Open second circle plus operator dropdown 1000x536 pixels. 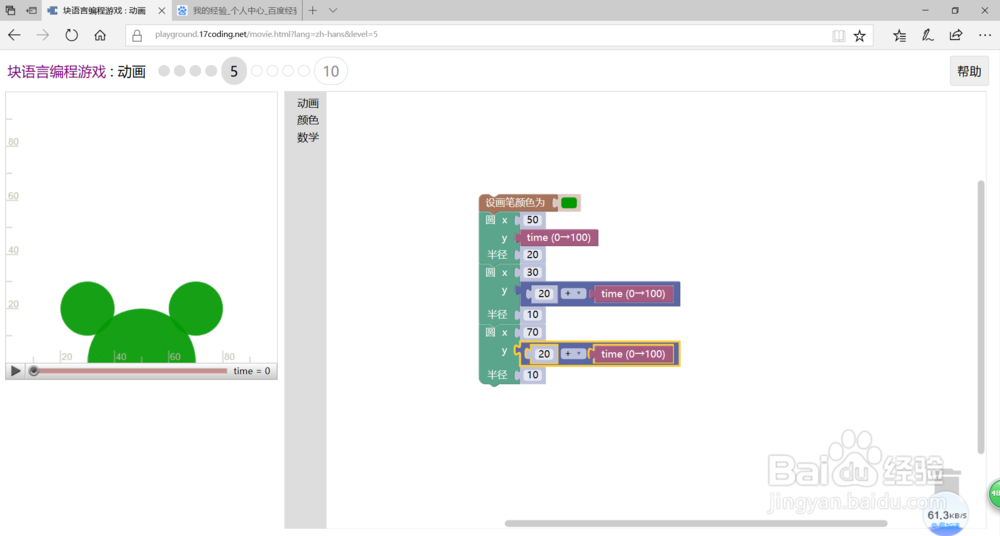pyautogui.click(x=573, y=294)
